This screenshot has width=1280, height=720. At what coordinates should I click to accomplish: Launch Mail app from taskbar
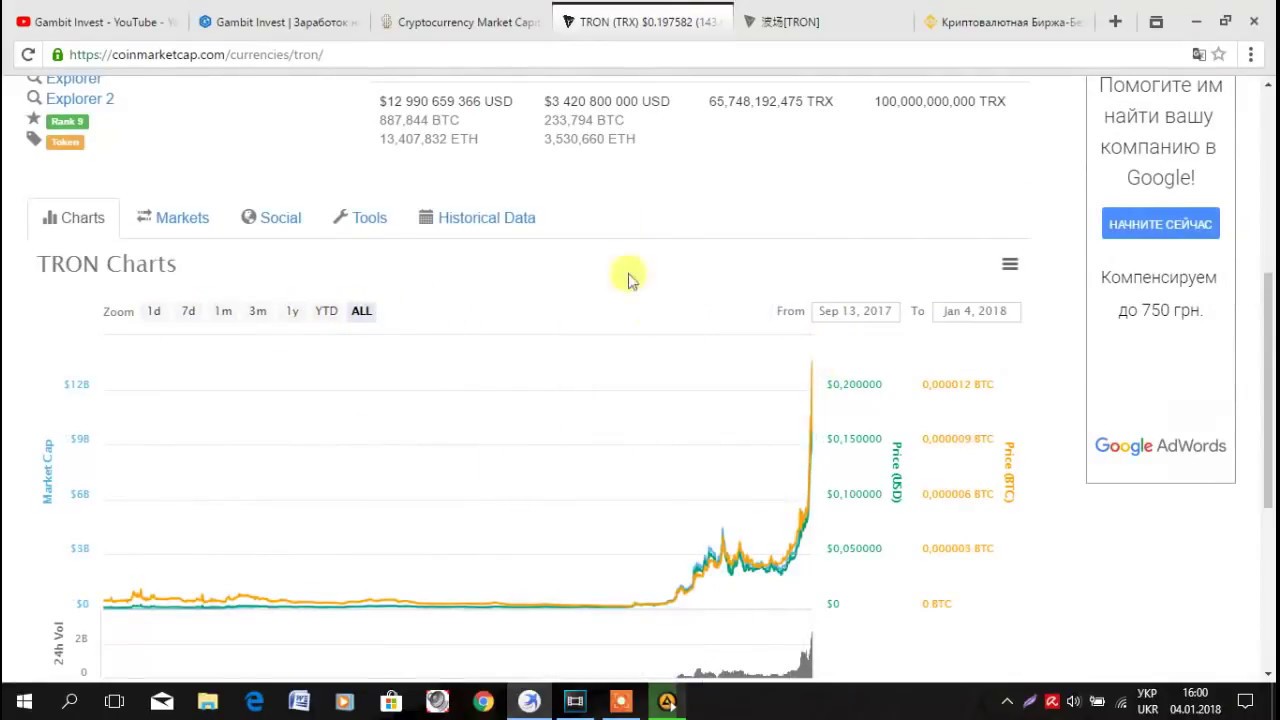pos(161,702)
